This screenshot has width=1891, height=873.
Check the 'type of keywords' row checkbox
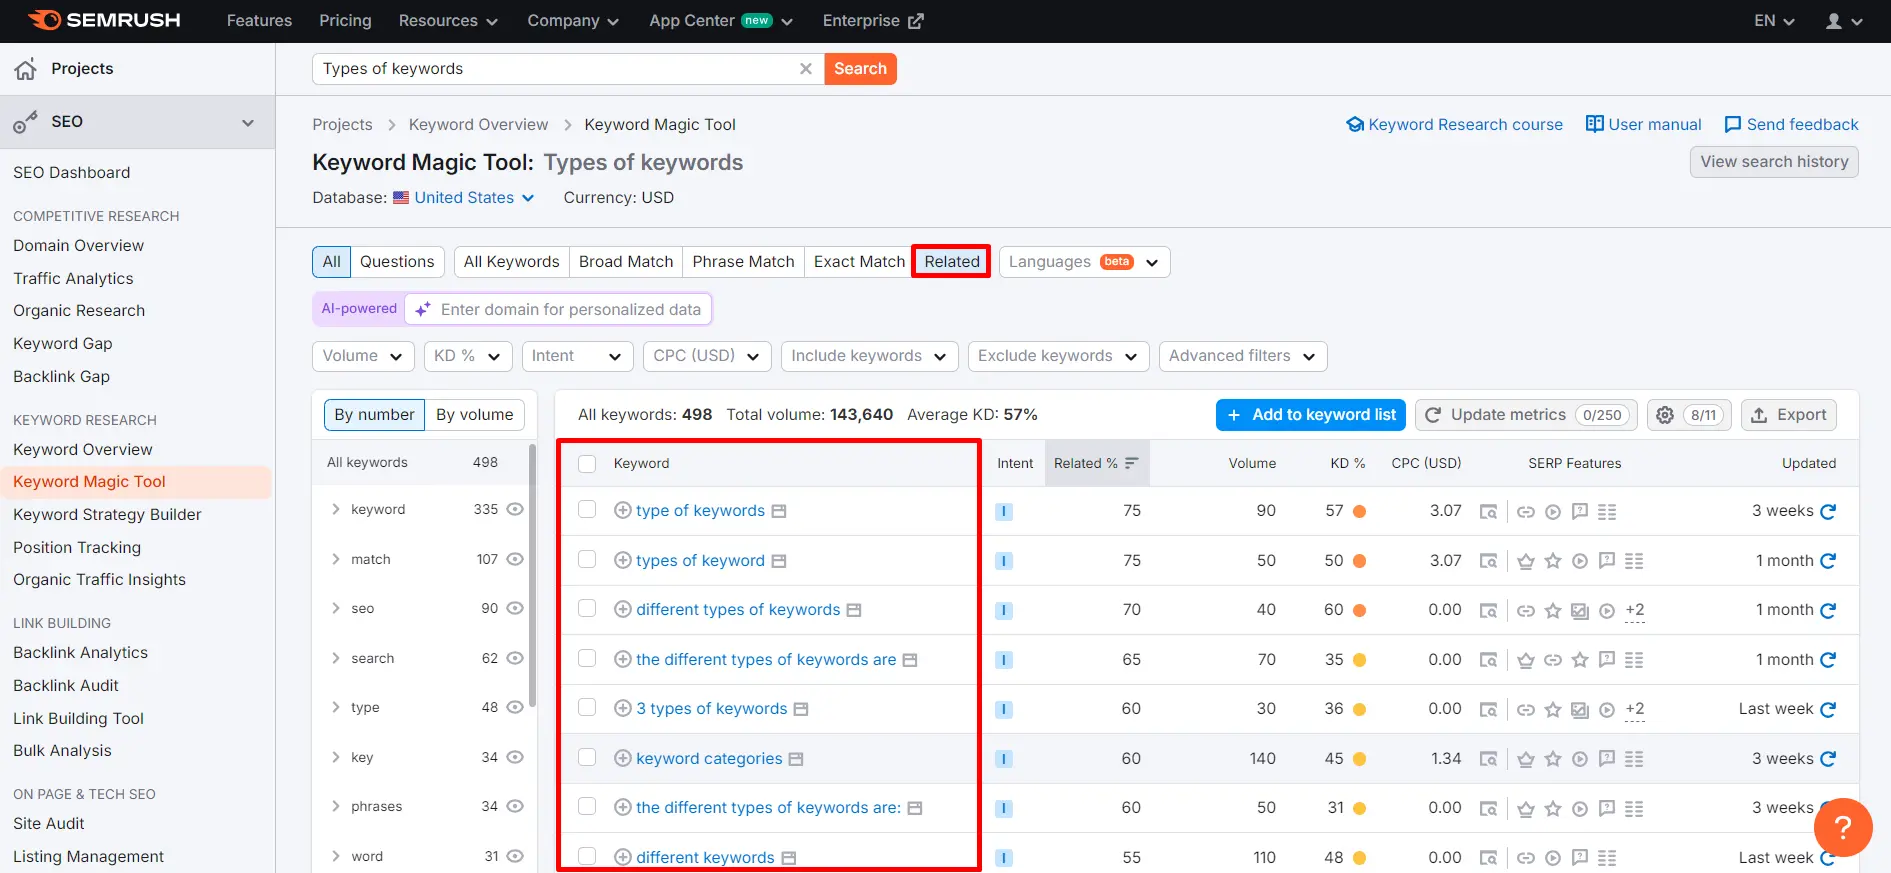[x=587, y=510]
